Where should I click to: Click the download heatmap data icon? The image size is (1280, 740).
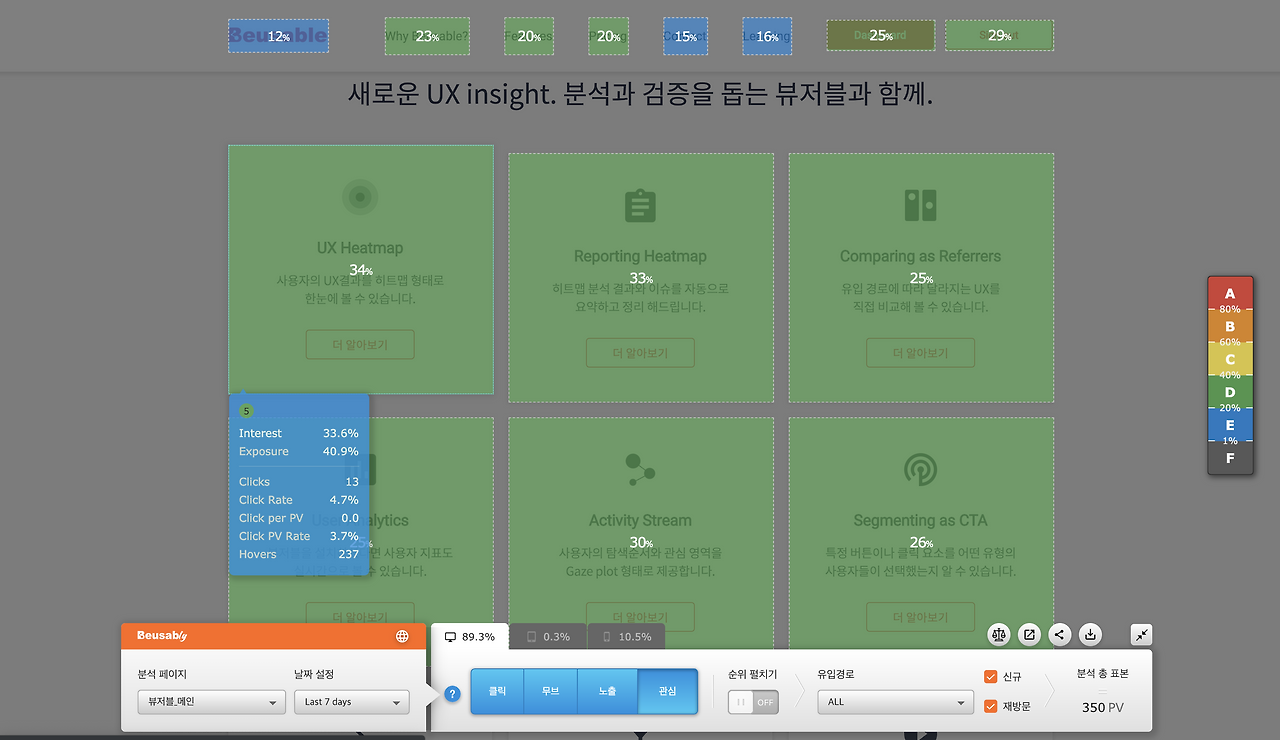click(1090, 634)
